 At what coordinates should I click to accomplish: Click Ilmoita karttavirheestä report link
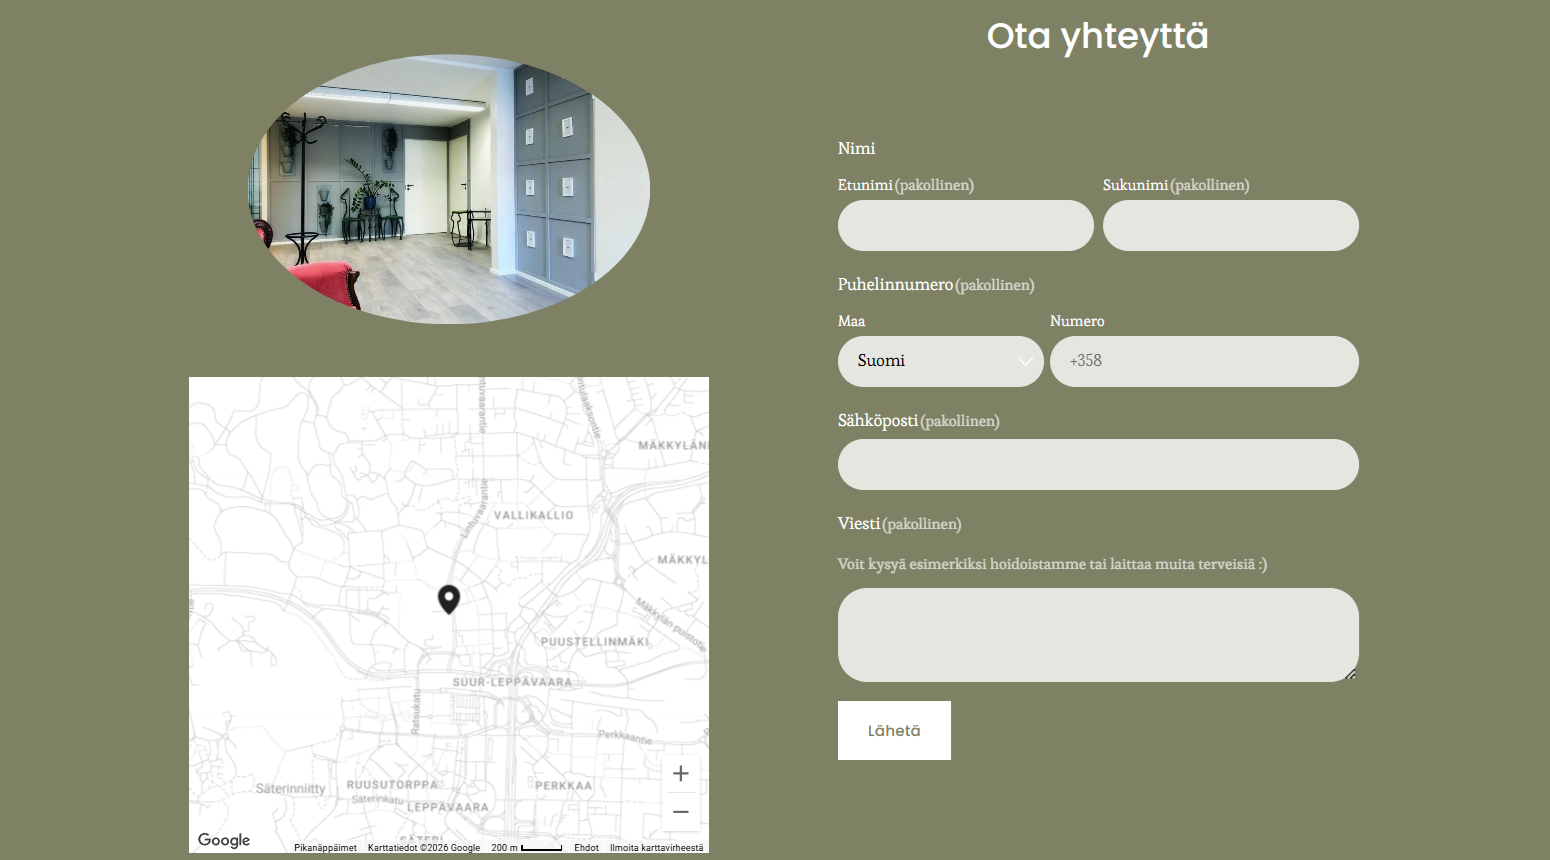[x=656, y=848]
